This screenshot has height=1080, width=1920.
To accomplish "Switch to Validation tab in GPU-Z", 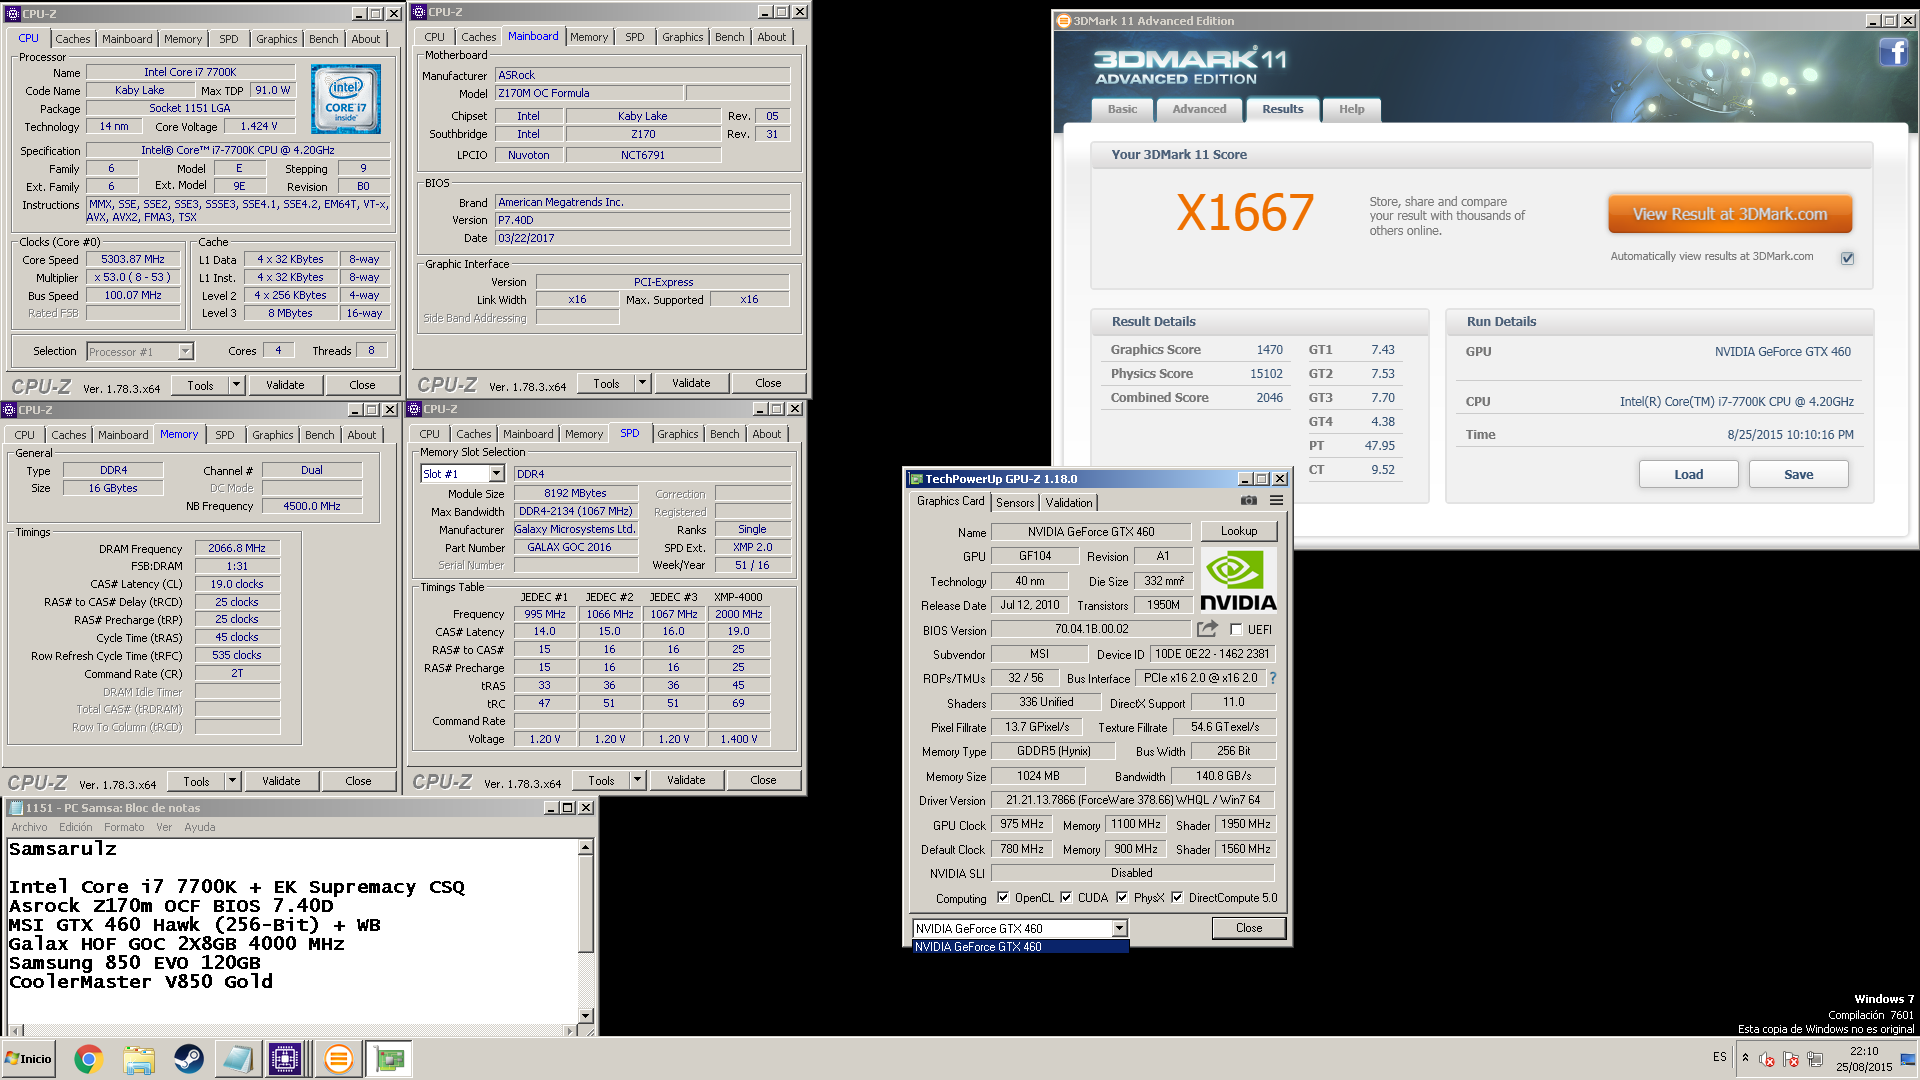I will [x=1069, y=503].
